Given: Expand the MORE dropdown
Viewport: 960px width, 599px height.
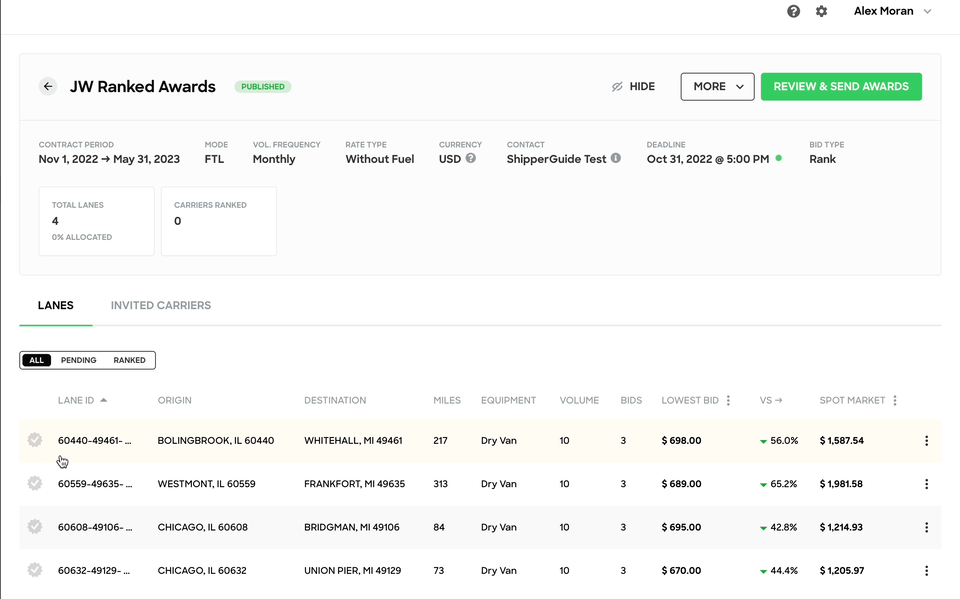Looking at the screenshot, I should (x=718, y=86).
